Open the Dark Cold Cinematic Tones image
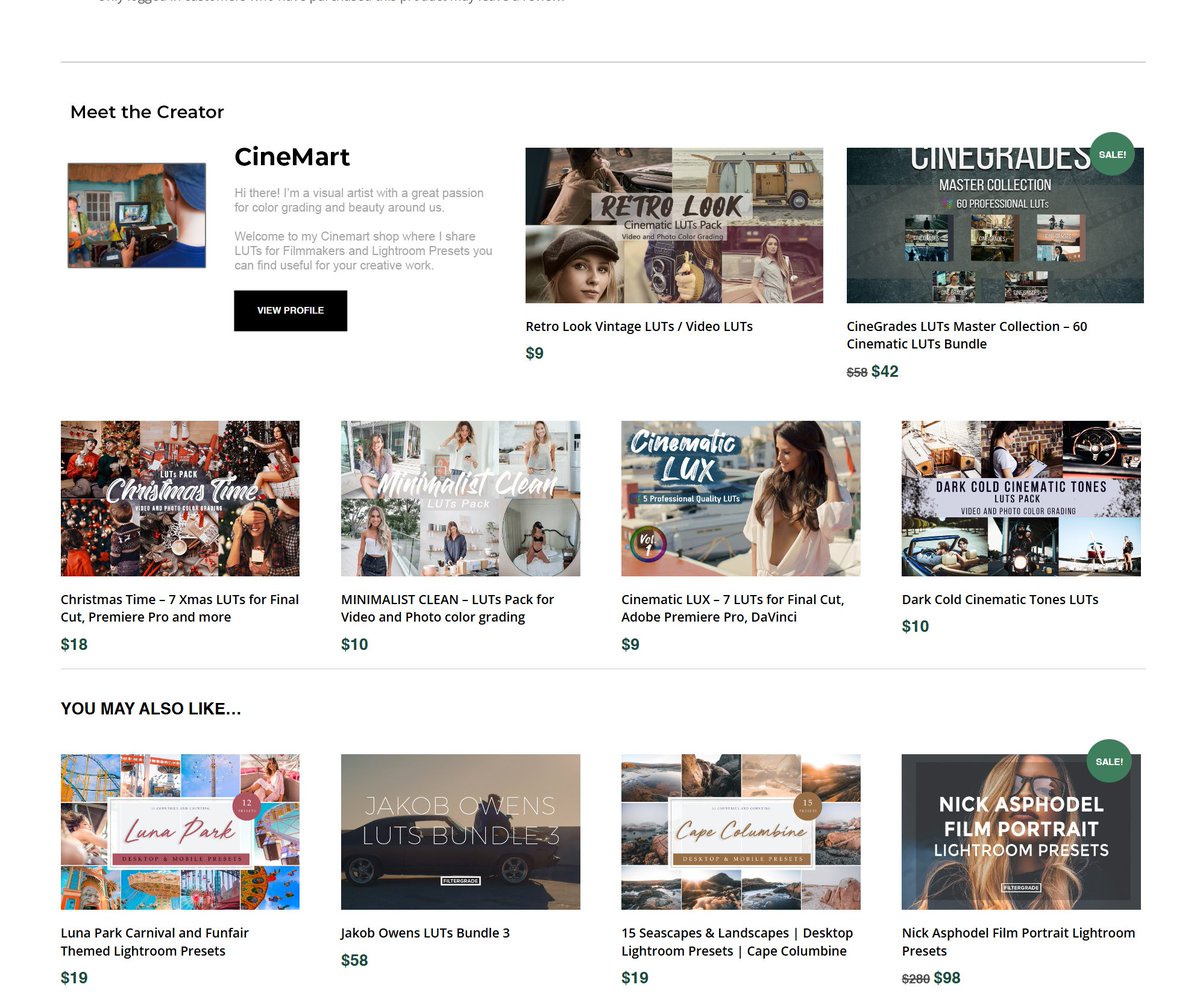 coord(1021,499)
